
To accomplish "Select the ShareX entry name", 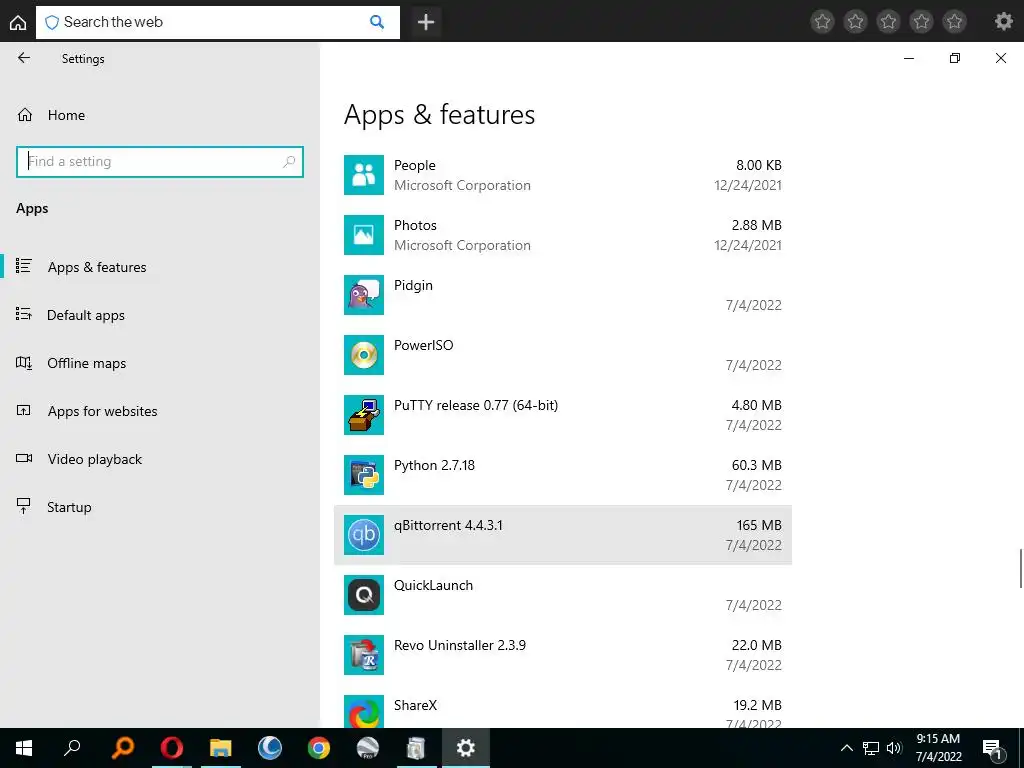I will pyautogui.click(x=415, y=706).
